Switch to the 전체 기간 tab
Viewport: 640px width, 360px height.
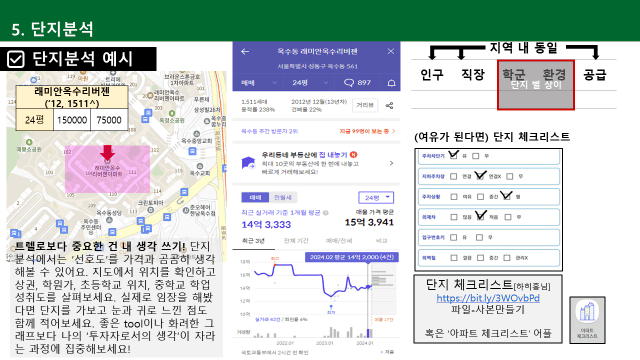[x=296, y=241]
